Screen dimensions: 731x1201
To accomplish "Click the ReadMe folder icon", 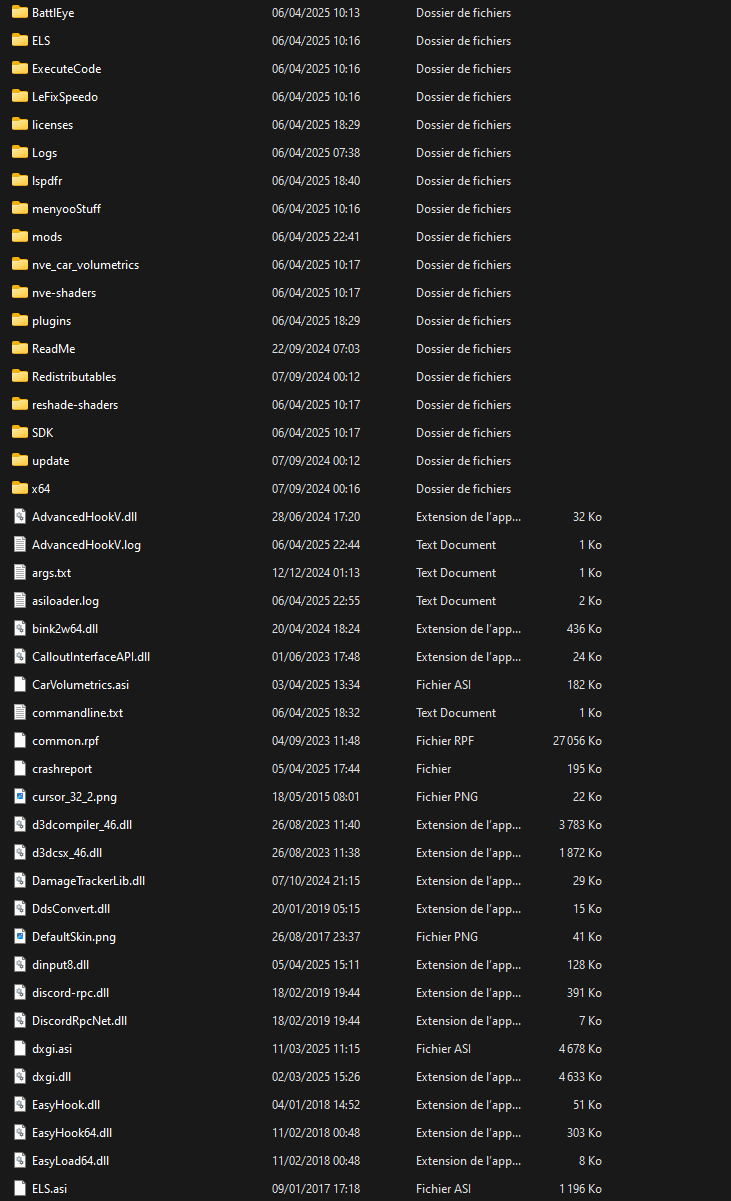I will click(x=20, y=349).
